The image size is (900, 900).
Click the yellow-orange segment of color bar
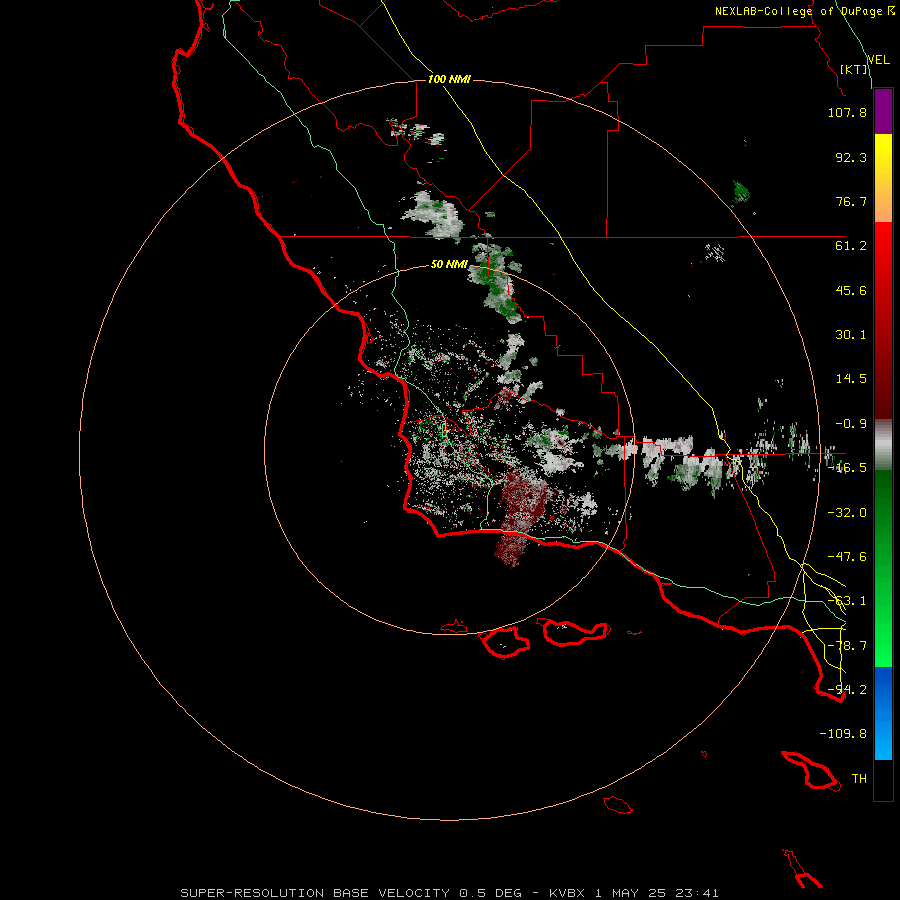click(883, 178)
